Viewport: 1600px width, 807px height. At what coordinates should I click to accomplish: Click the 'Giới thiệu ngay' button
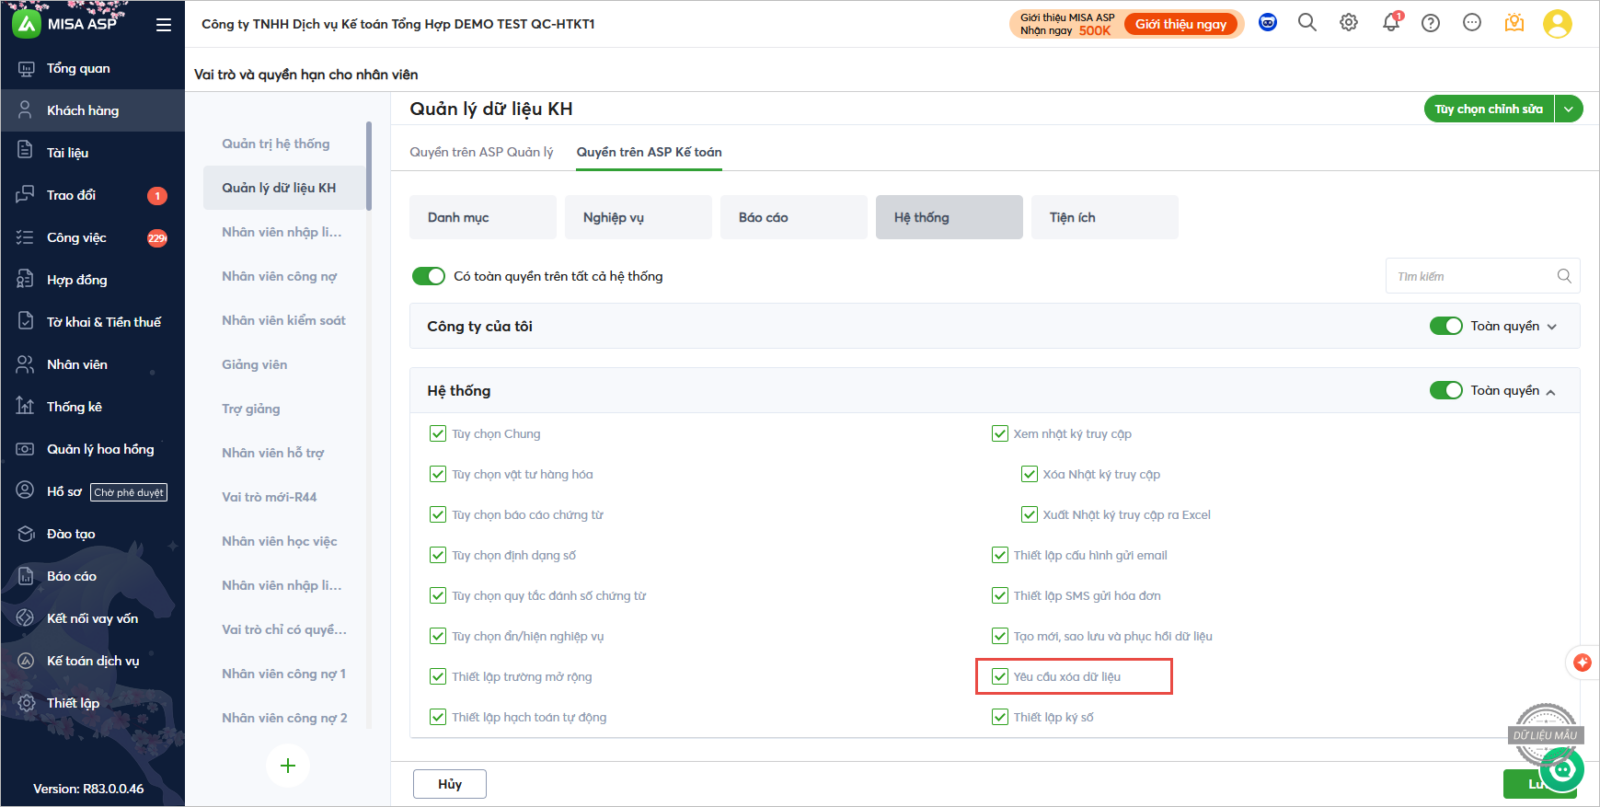pos(1180,24)
